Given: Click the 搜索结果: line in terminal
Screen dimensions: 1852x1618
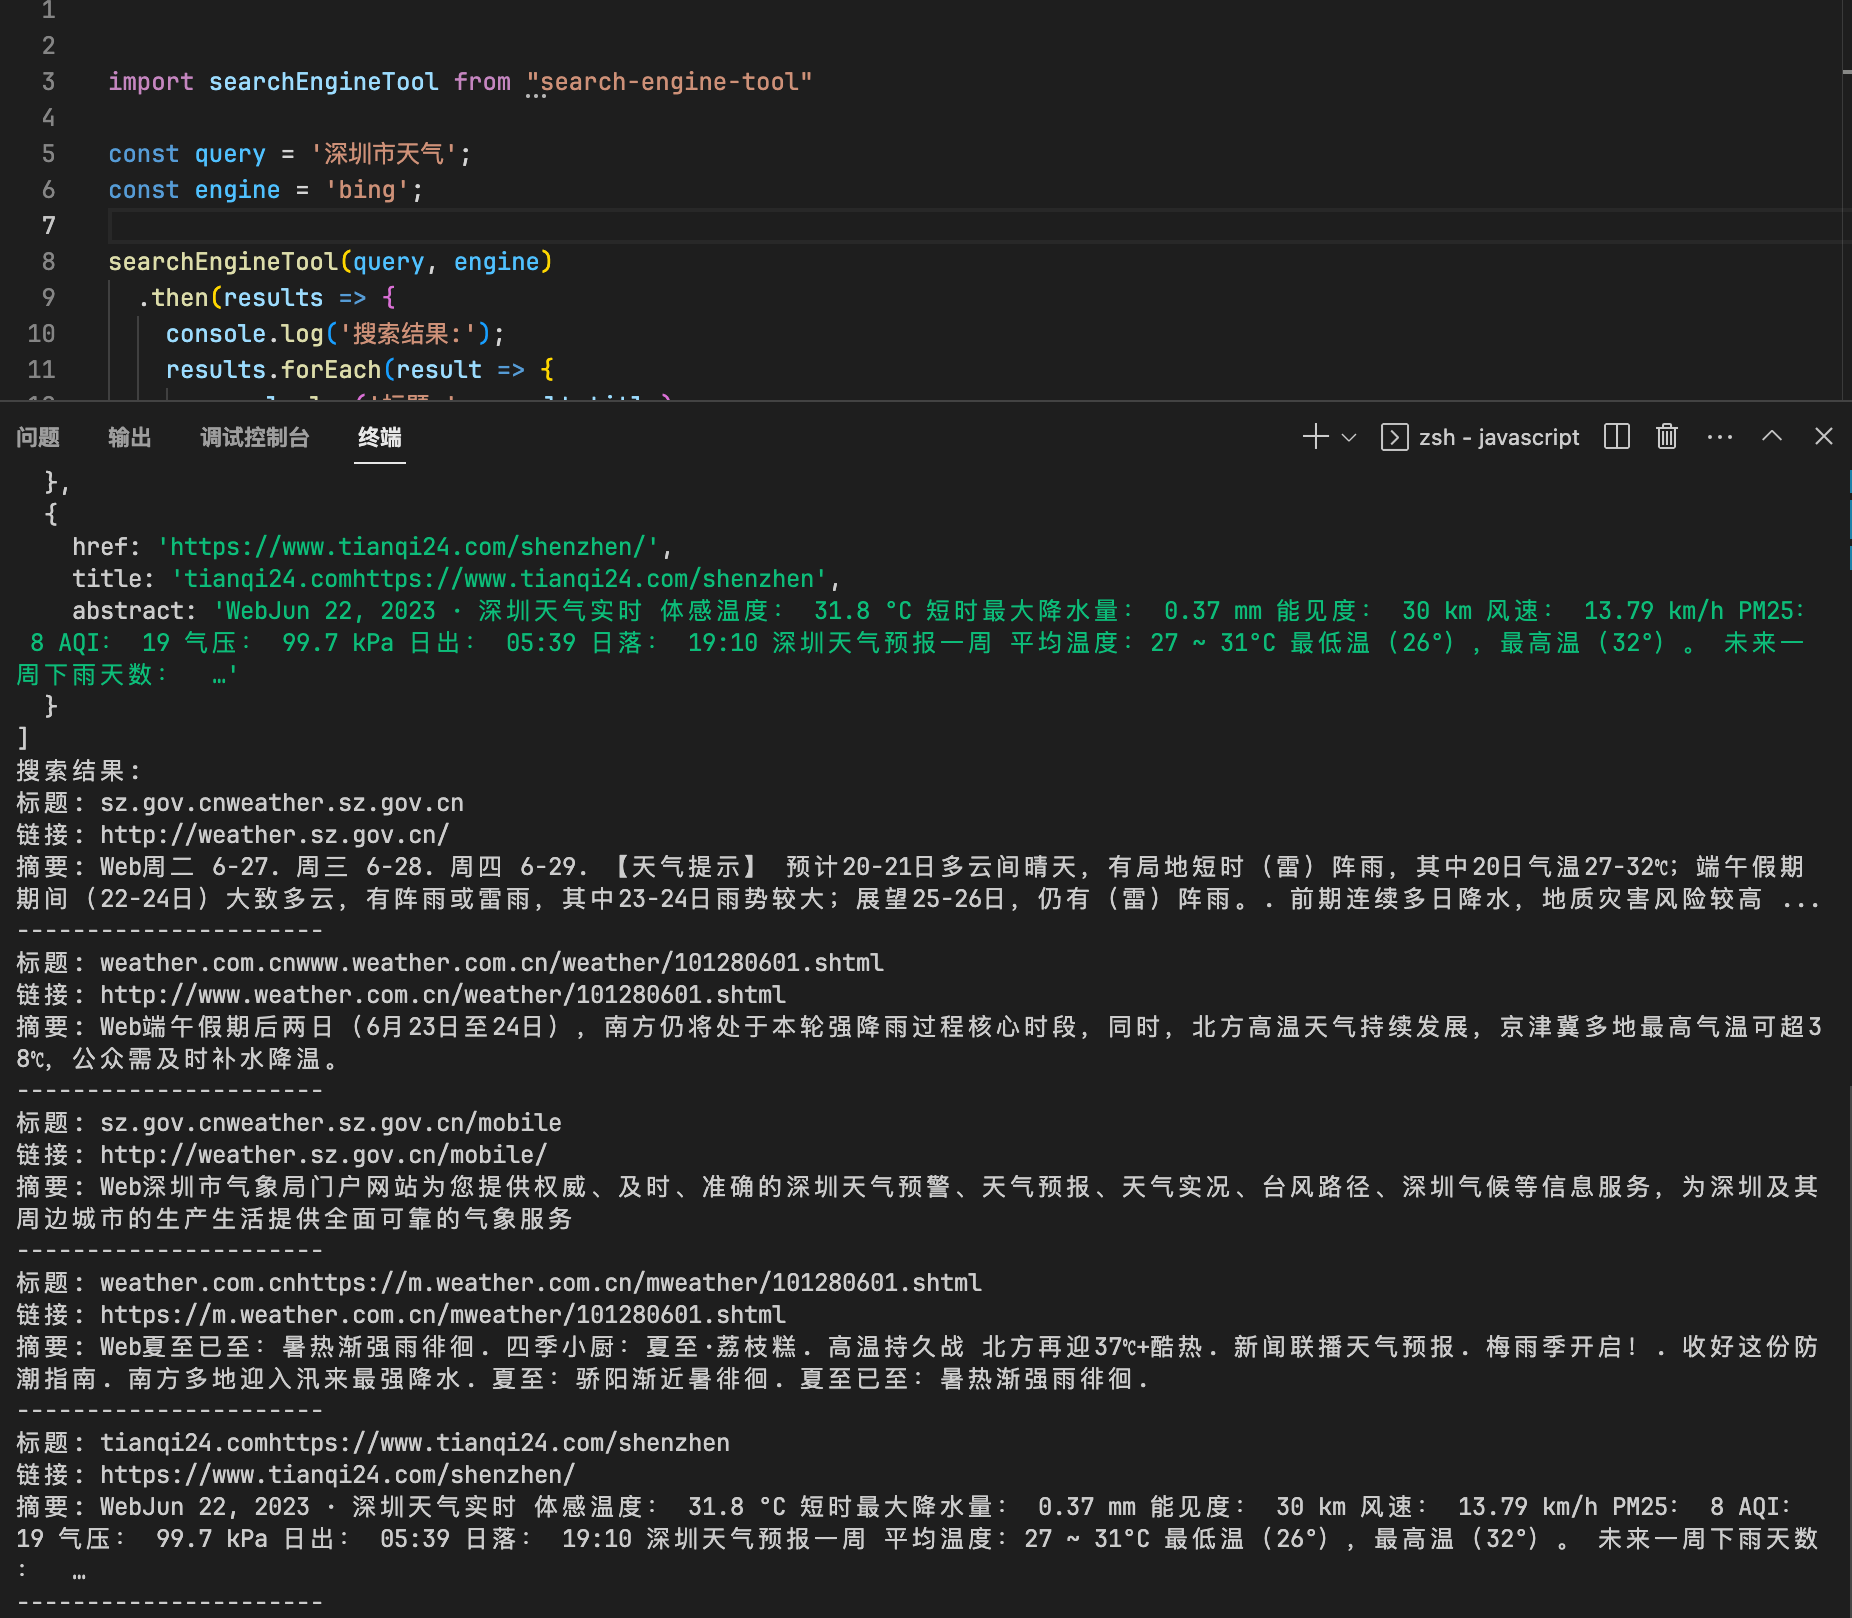Looking at the screenshot, I should click(x=79, y=771).
